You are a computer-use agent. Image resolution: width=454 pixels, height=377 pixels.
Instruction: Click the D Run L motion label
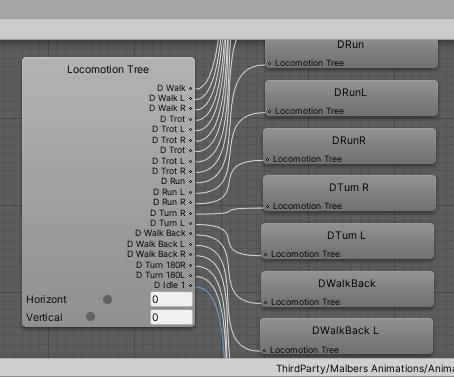(169, 192)
